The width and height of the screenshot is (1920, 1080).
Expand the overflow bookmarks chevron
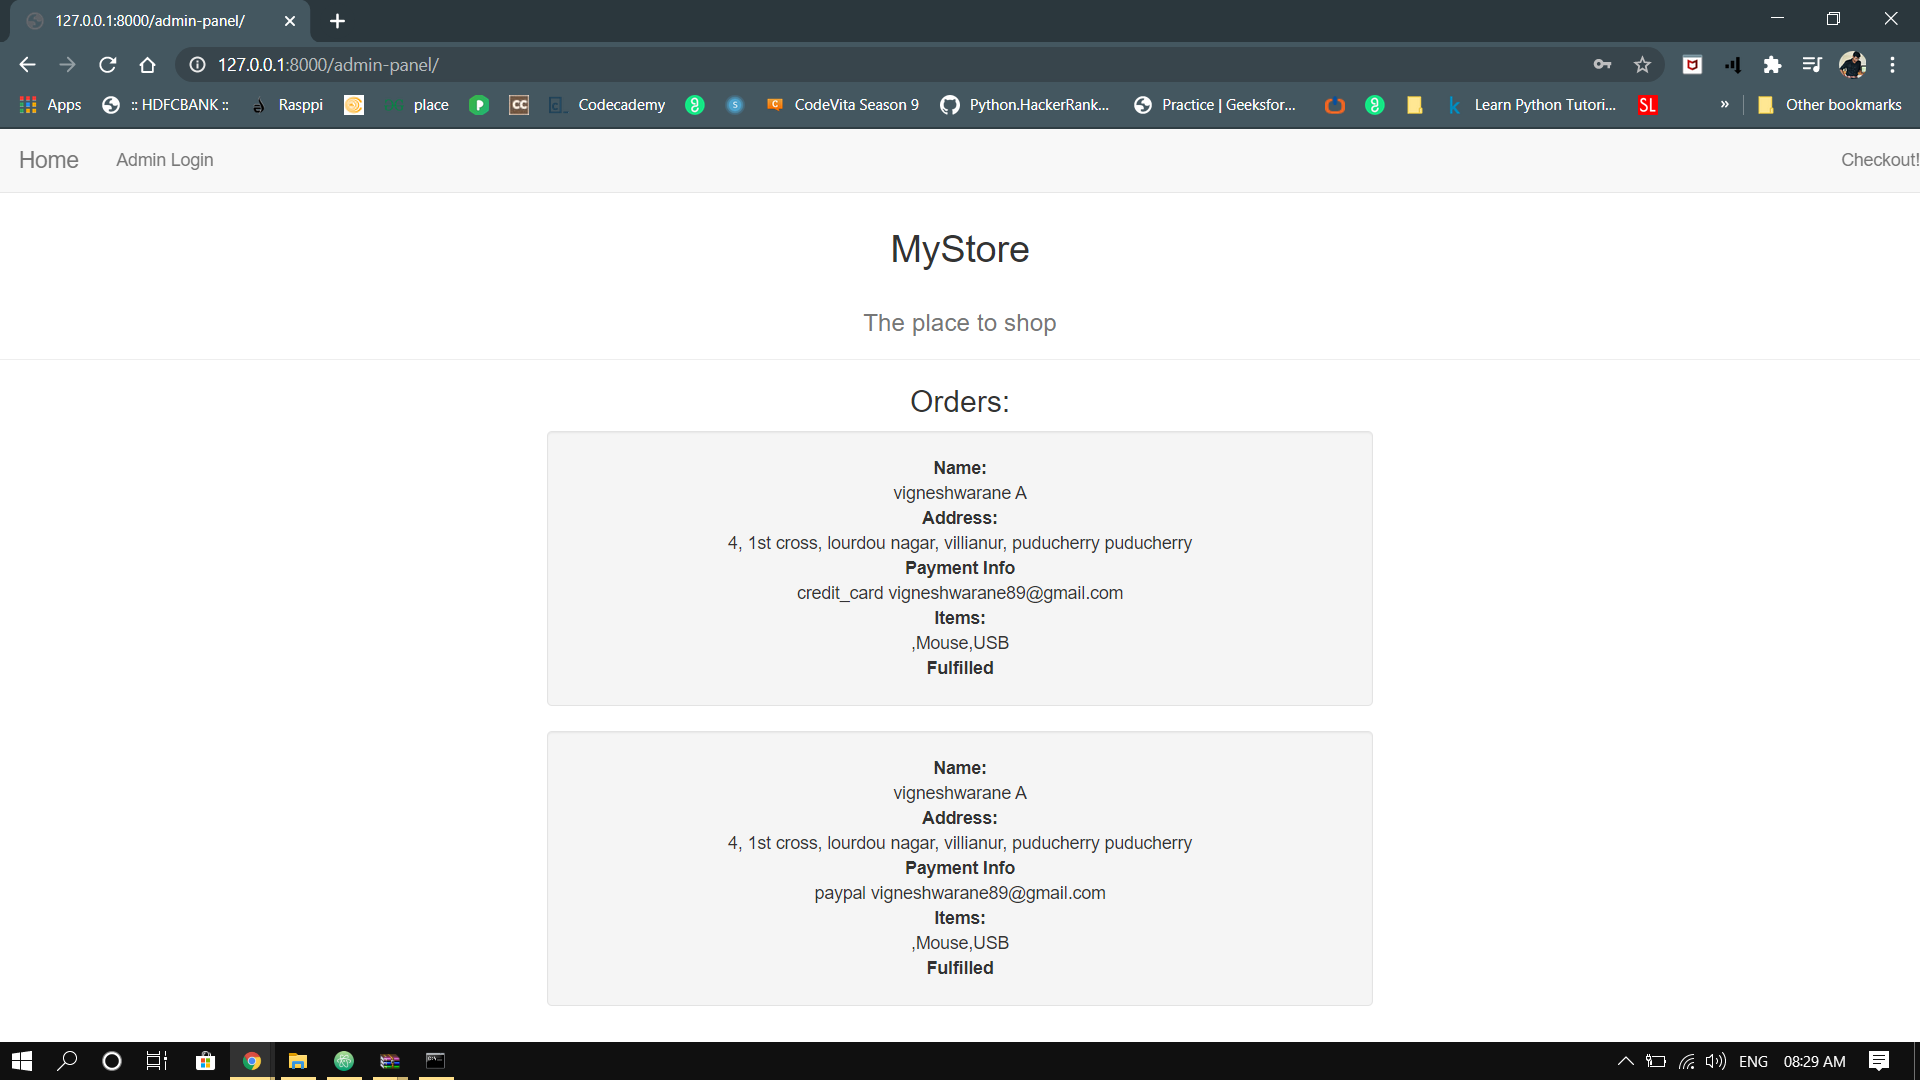click(1724, 104)
